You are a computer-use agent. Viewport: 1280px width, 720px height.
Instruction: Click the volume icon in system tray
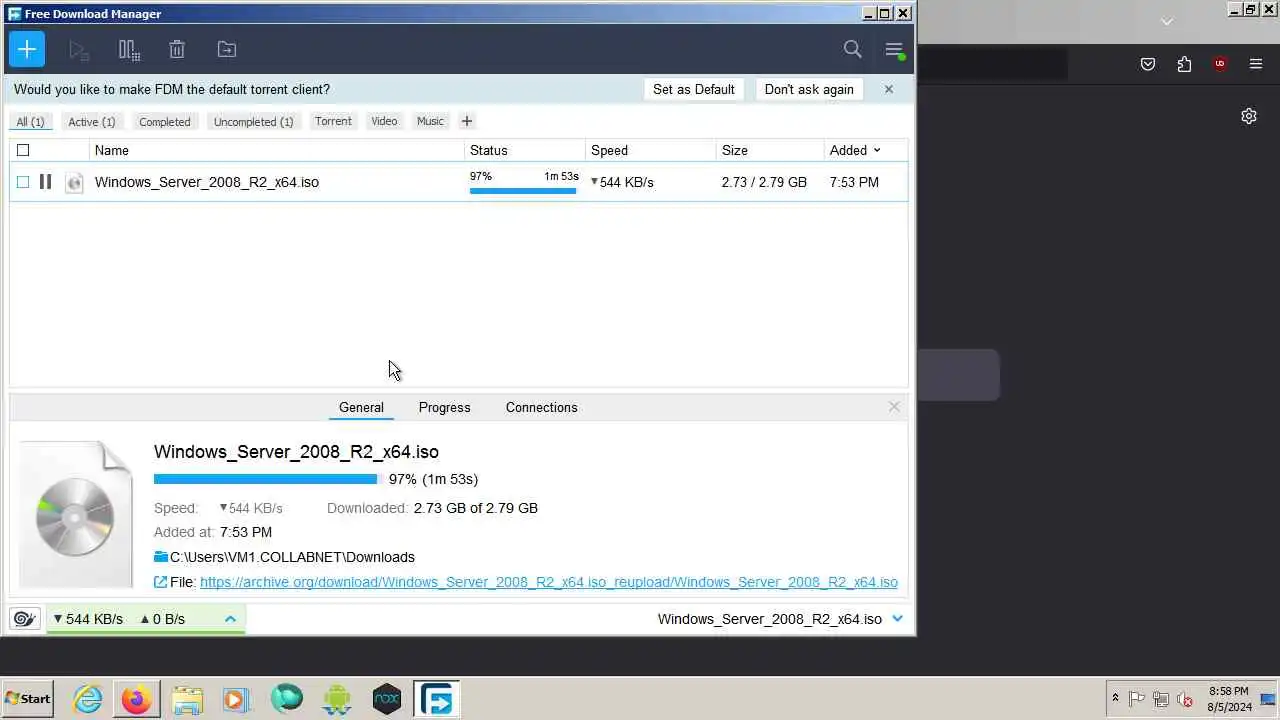1185,699
